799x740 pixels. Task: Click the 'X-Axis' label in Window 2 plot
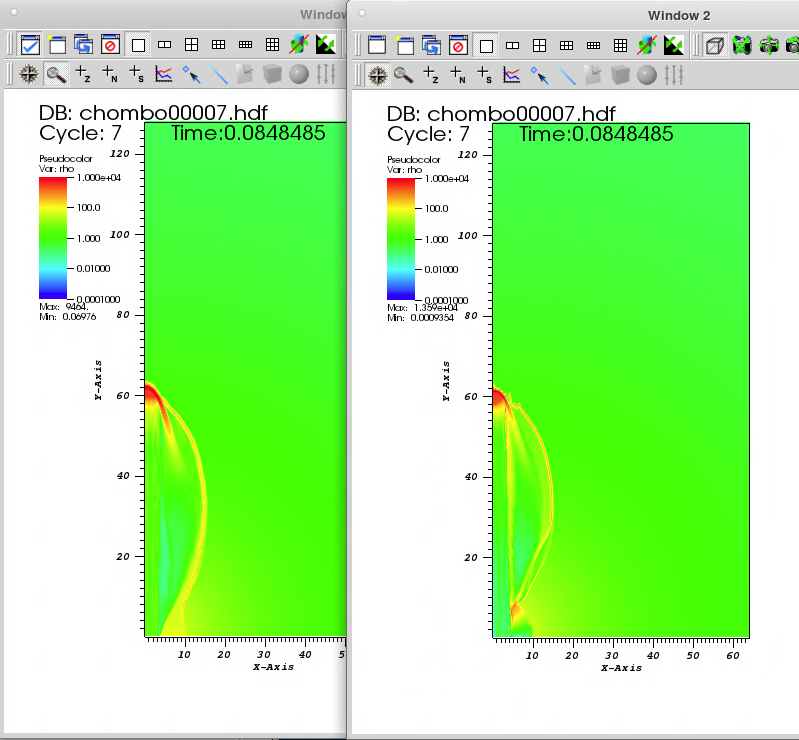(x=622, y=668)
